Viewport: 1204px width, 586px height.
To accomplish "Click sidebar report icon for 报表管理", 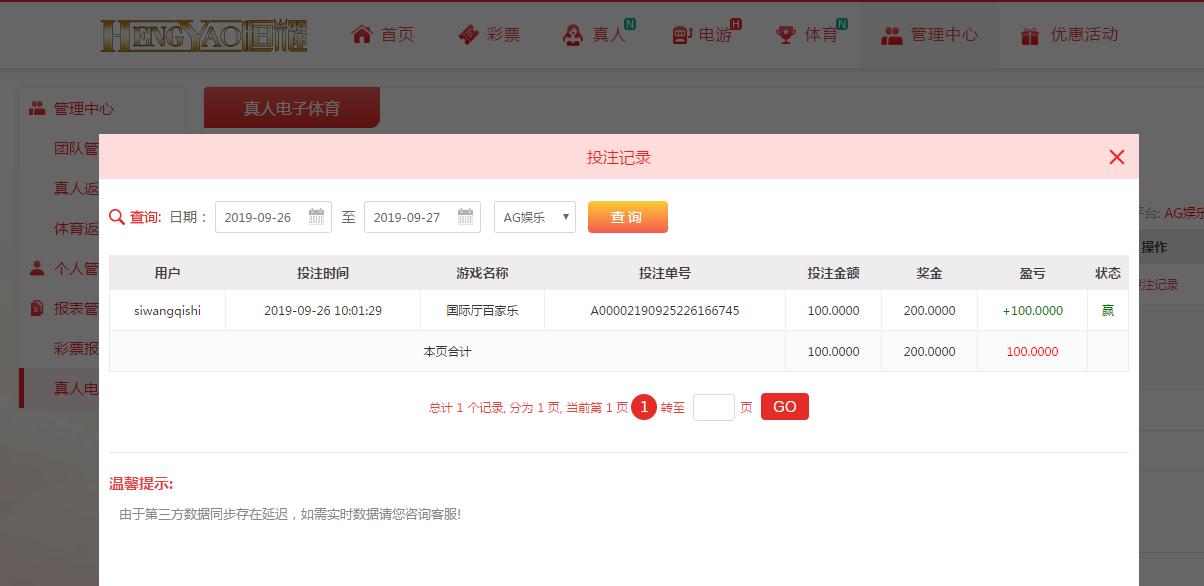I will (37, 308).
